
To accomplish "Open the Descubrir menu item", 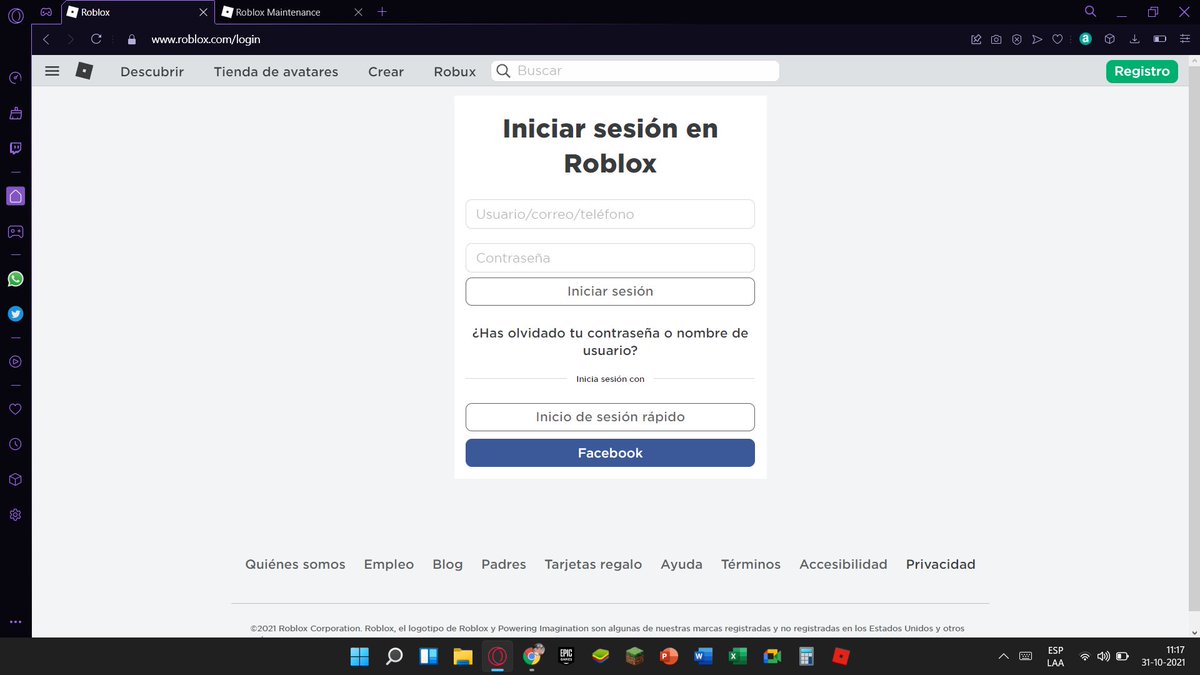I will coord(152,72).
